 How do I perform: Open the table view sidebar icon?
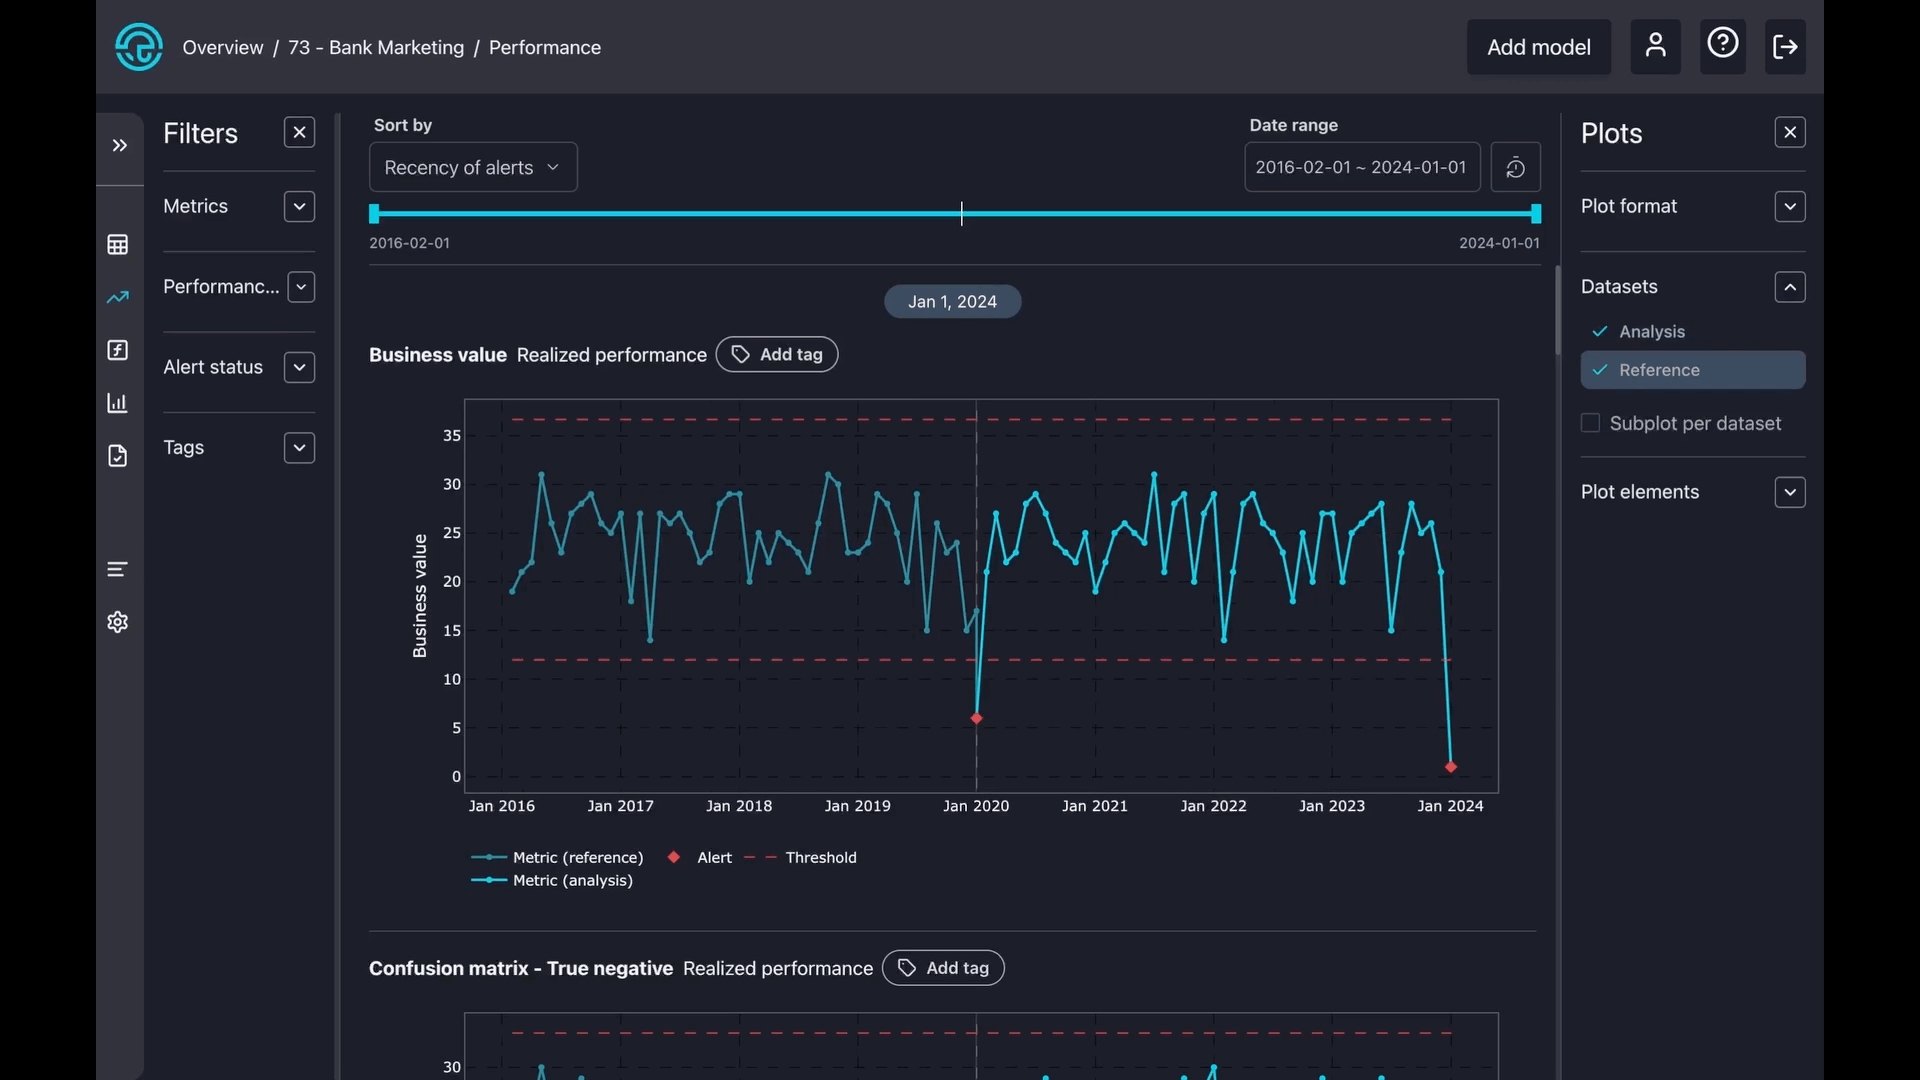[x=118, y=245]
